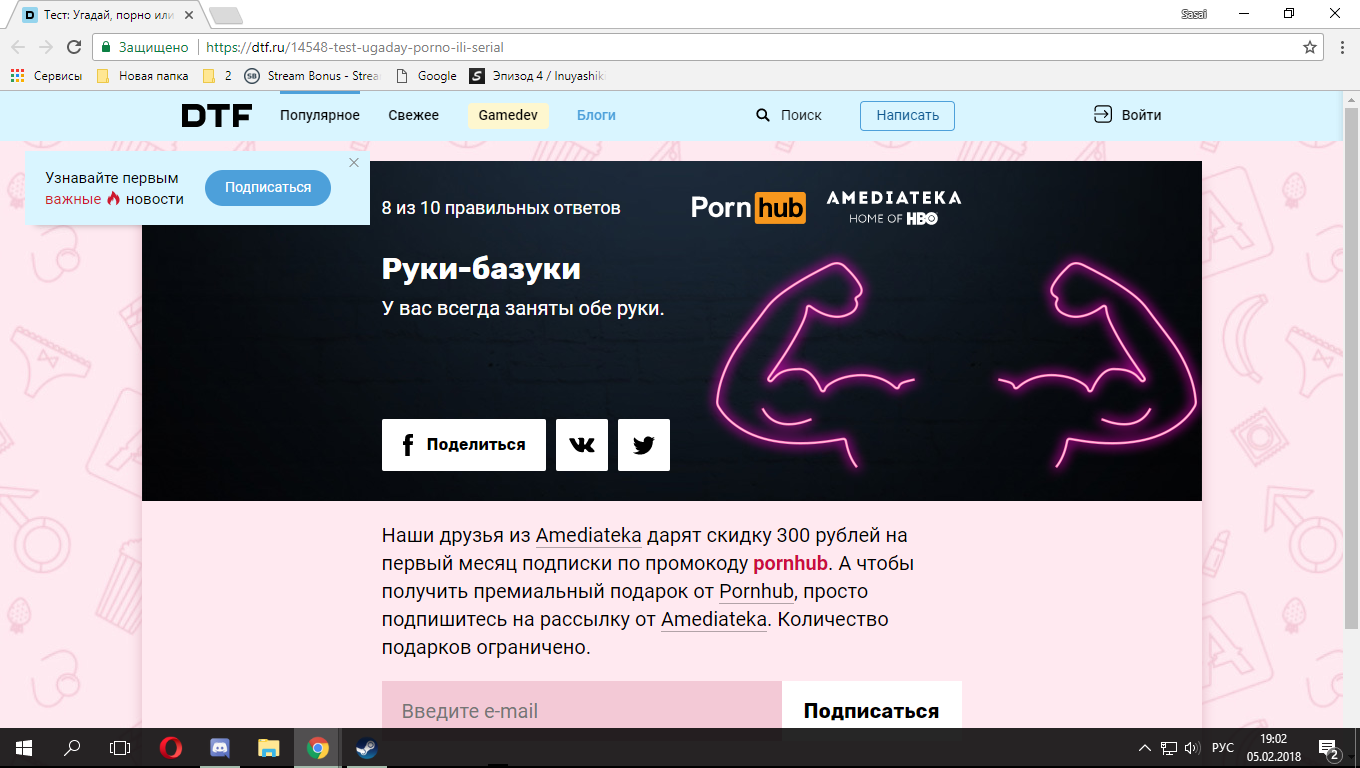Reload the page
The width and height of the screenshot is (1360, 768).
(74, 47)
